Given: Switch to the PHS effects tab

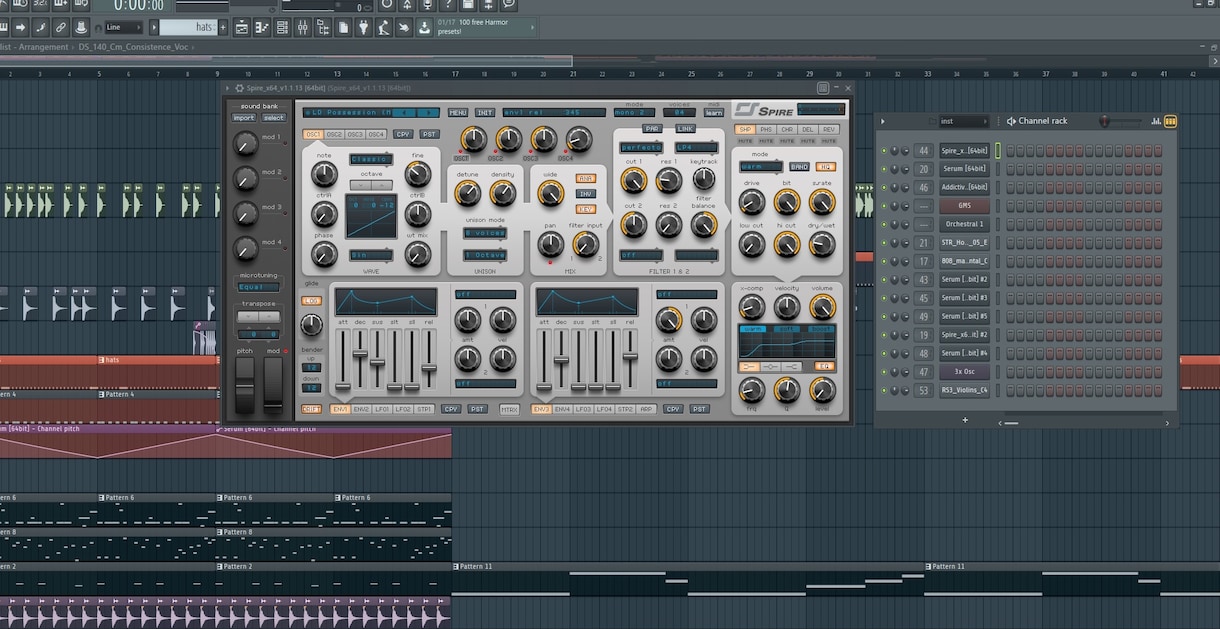Looking at the screenshot, I should click(766, 129).
